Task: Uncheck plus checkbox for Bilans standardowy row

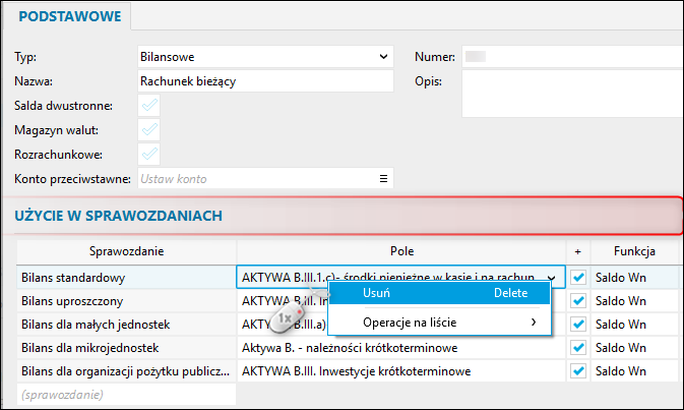Action: tap(578, 277)
